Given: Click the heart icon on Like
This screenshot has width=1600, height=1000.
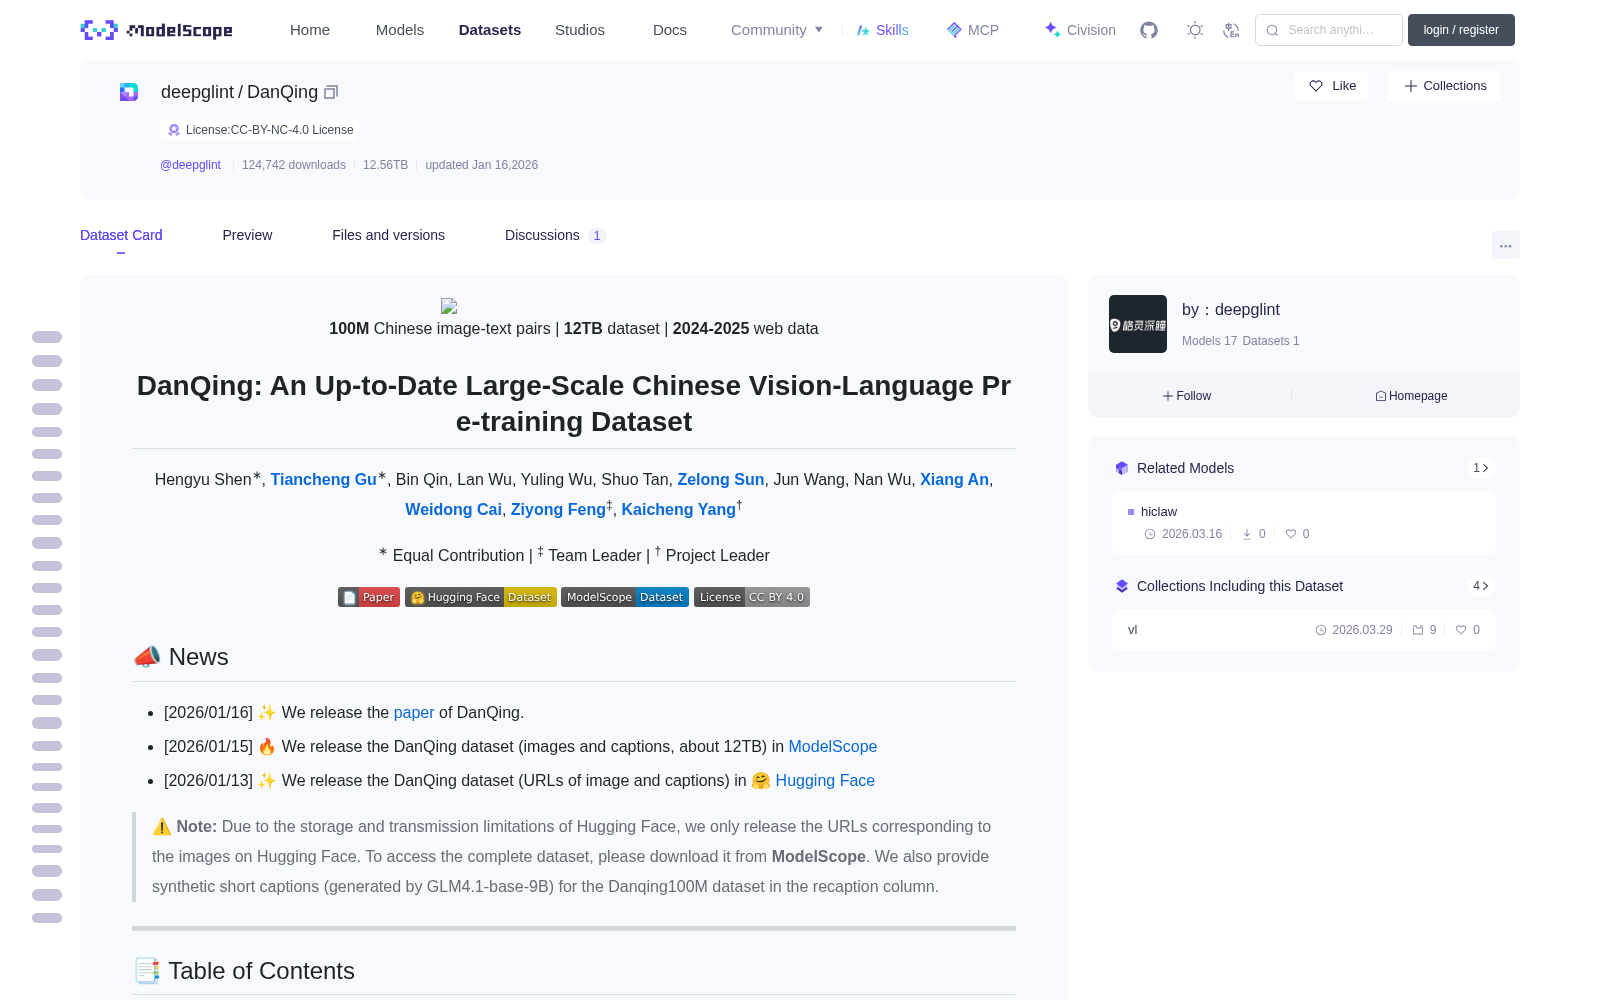Looking at the screenshot, I should click(x=1316, y=86).
